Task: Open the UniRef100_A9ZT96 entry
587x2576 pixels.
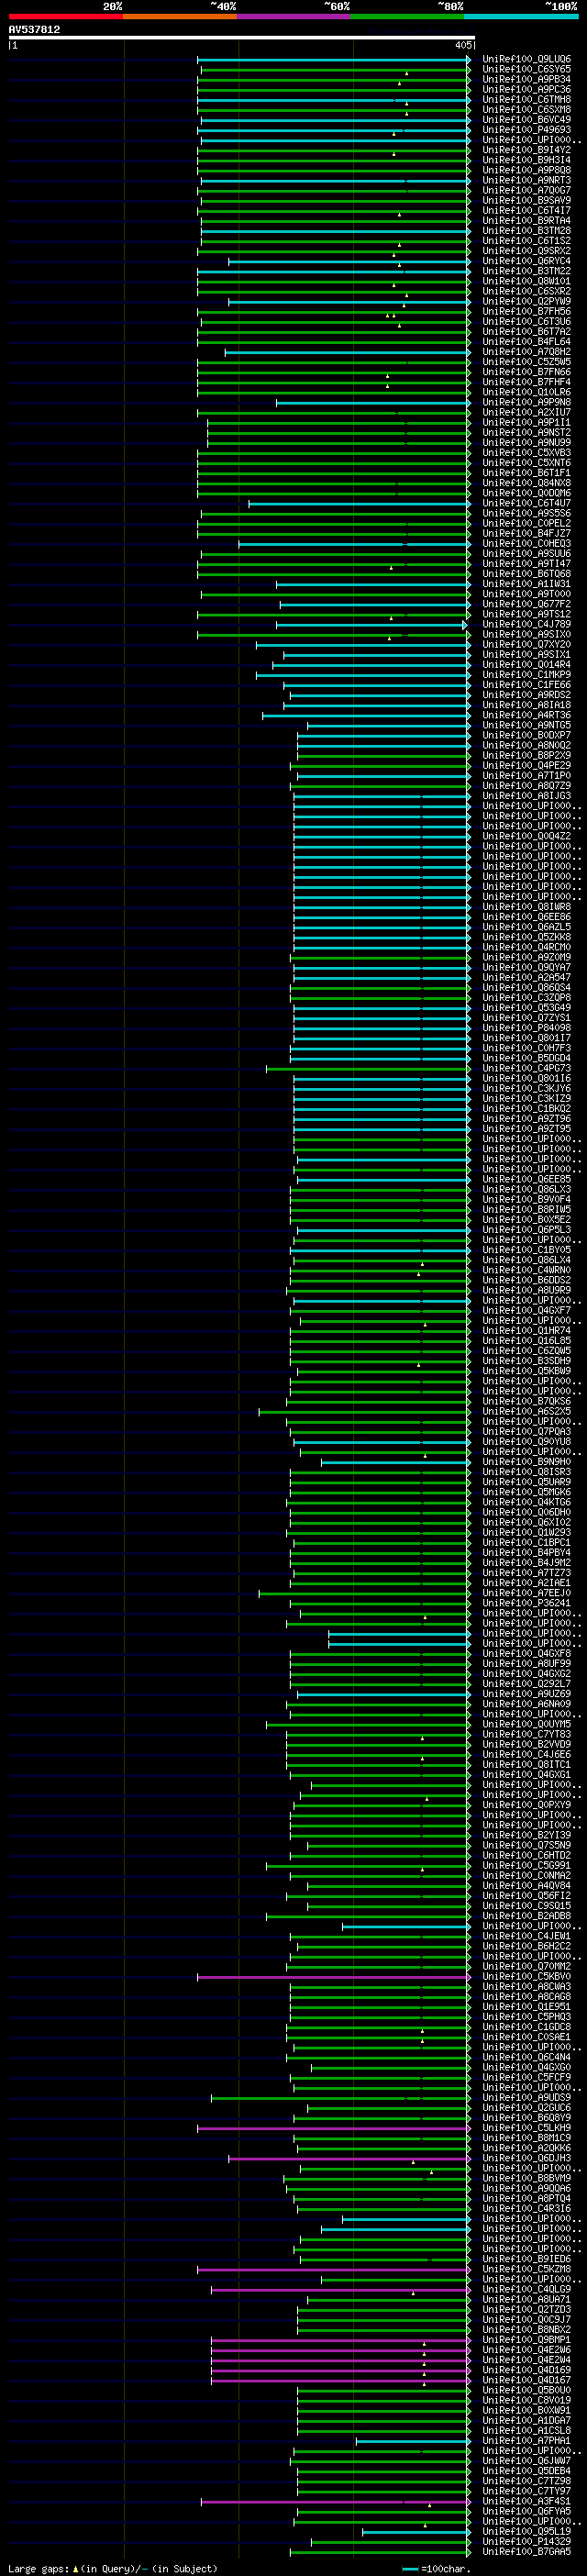Action: click(x=527, y=1118)
